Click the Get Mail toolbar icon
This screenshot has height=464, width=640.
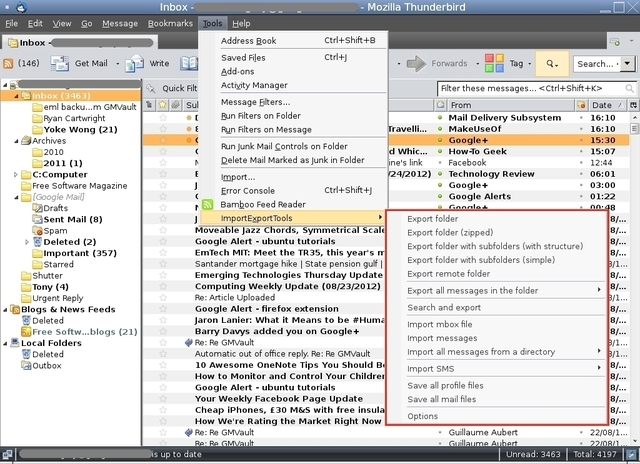click(60, 63)
